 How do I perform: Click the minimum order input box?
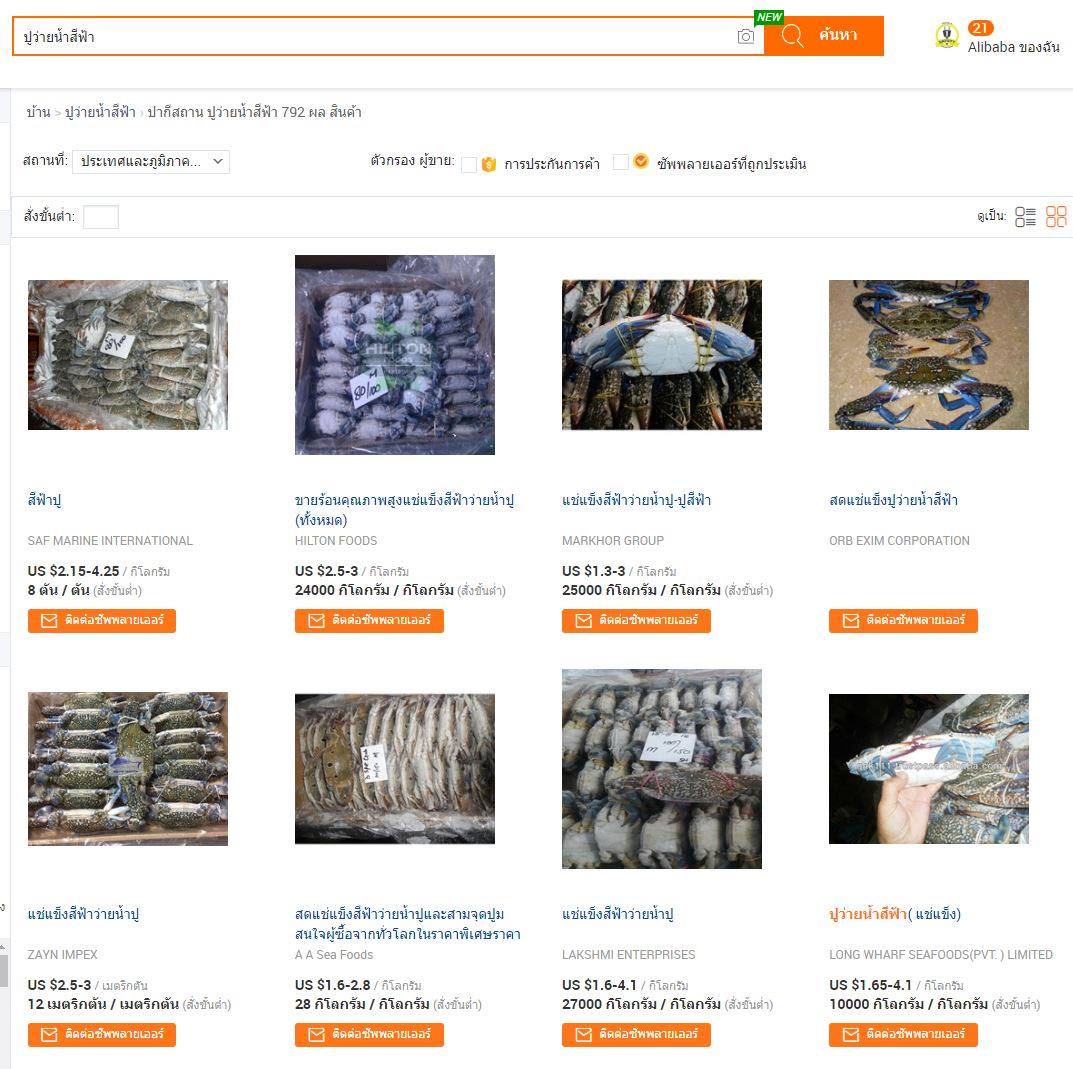pyautogui.click(x=101, y=217)
